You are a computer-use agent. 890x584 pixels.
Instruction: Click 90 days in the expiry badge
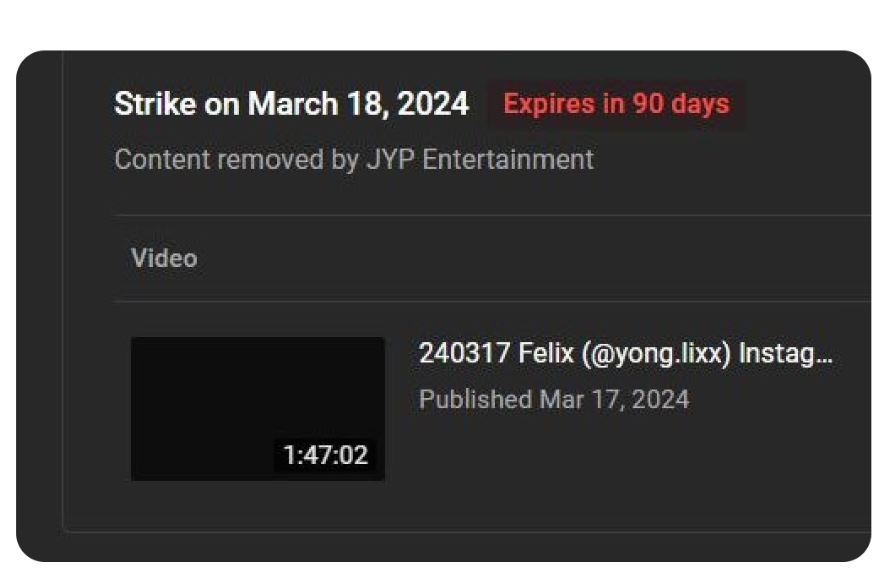pyautogui.click(x=680, y=104)
